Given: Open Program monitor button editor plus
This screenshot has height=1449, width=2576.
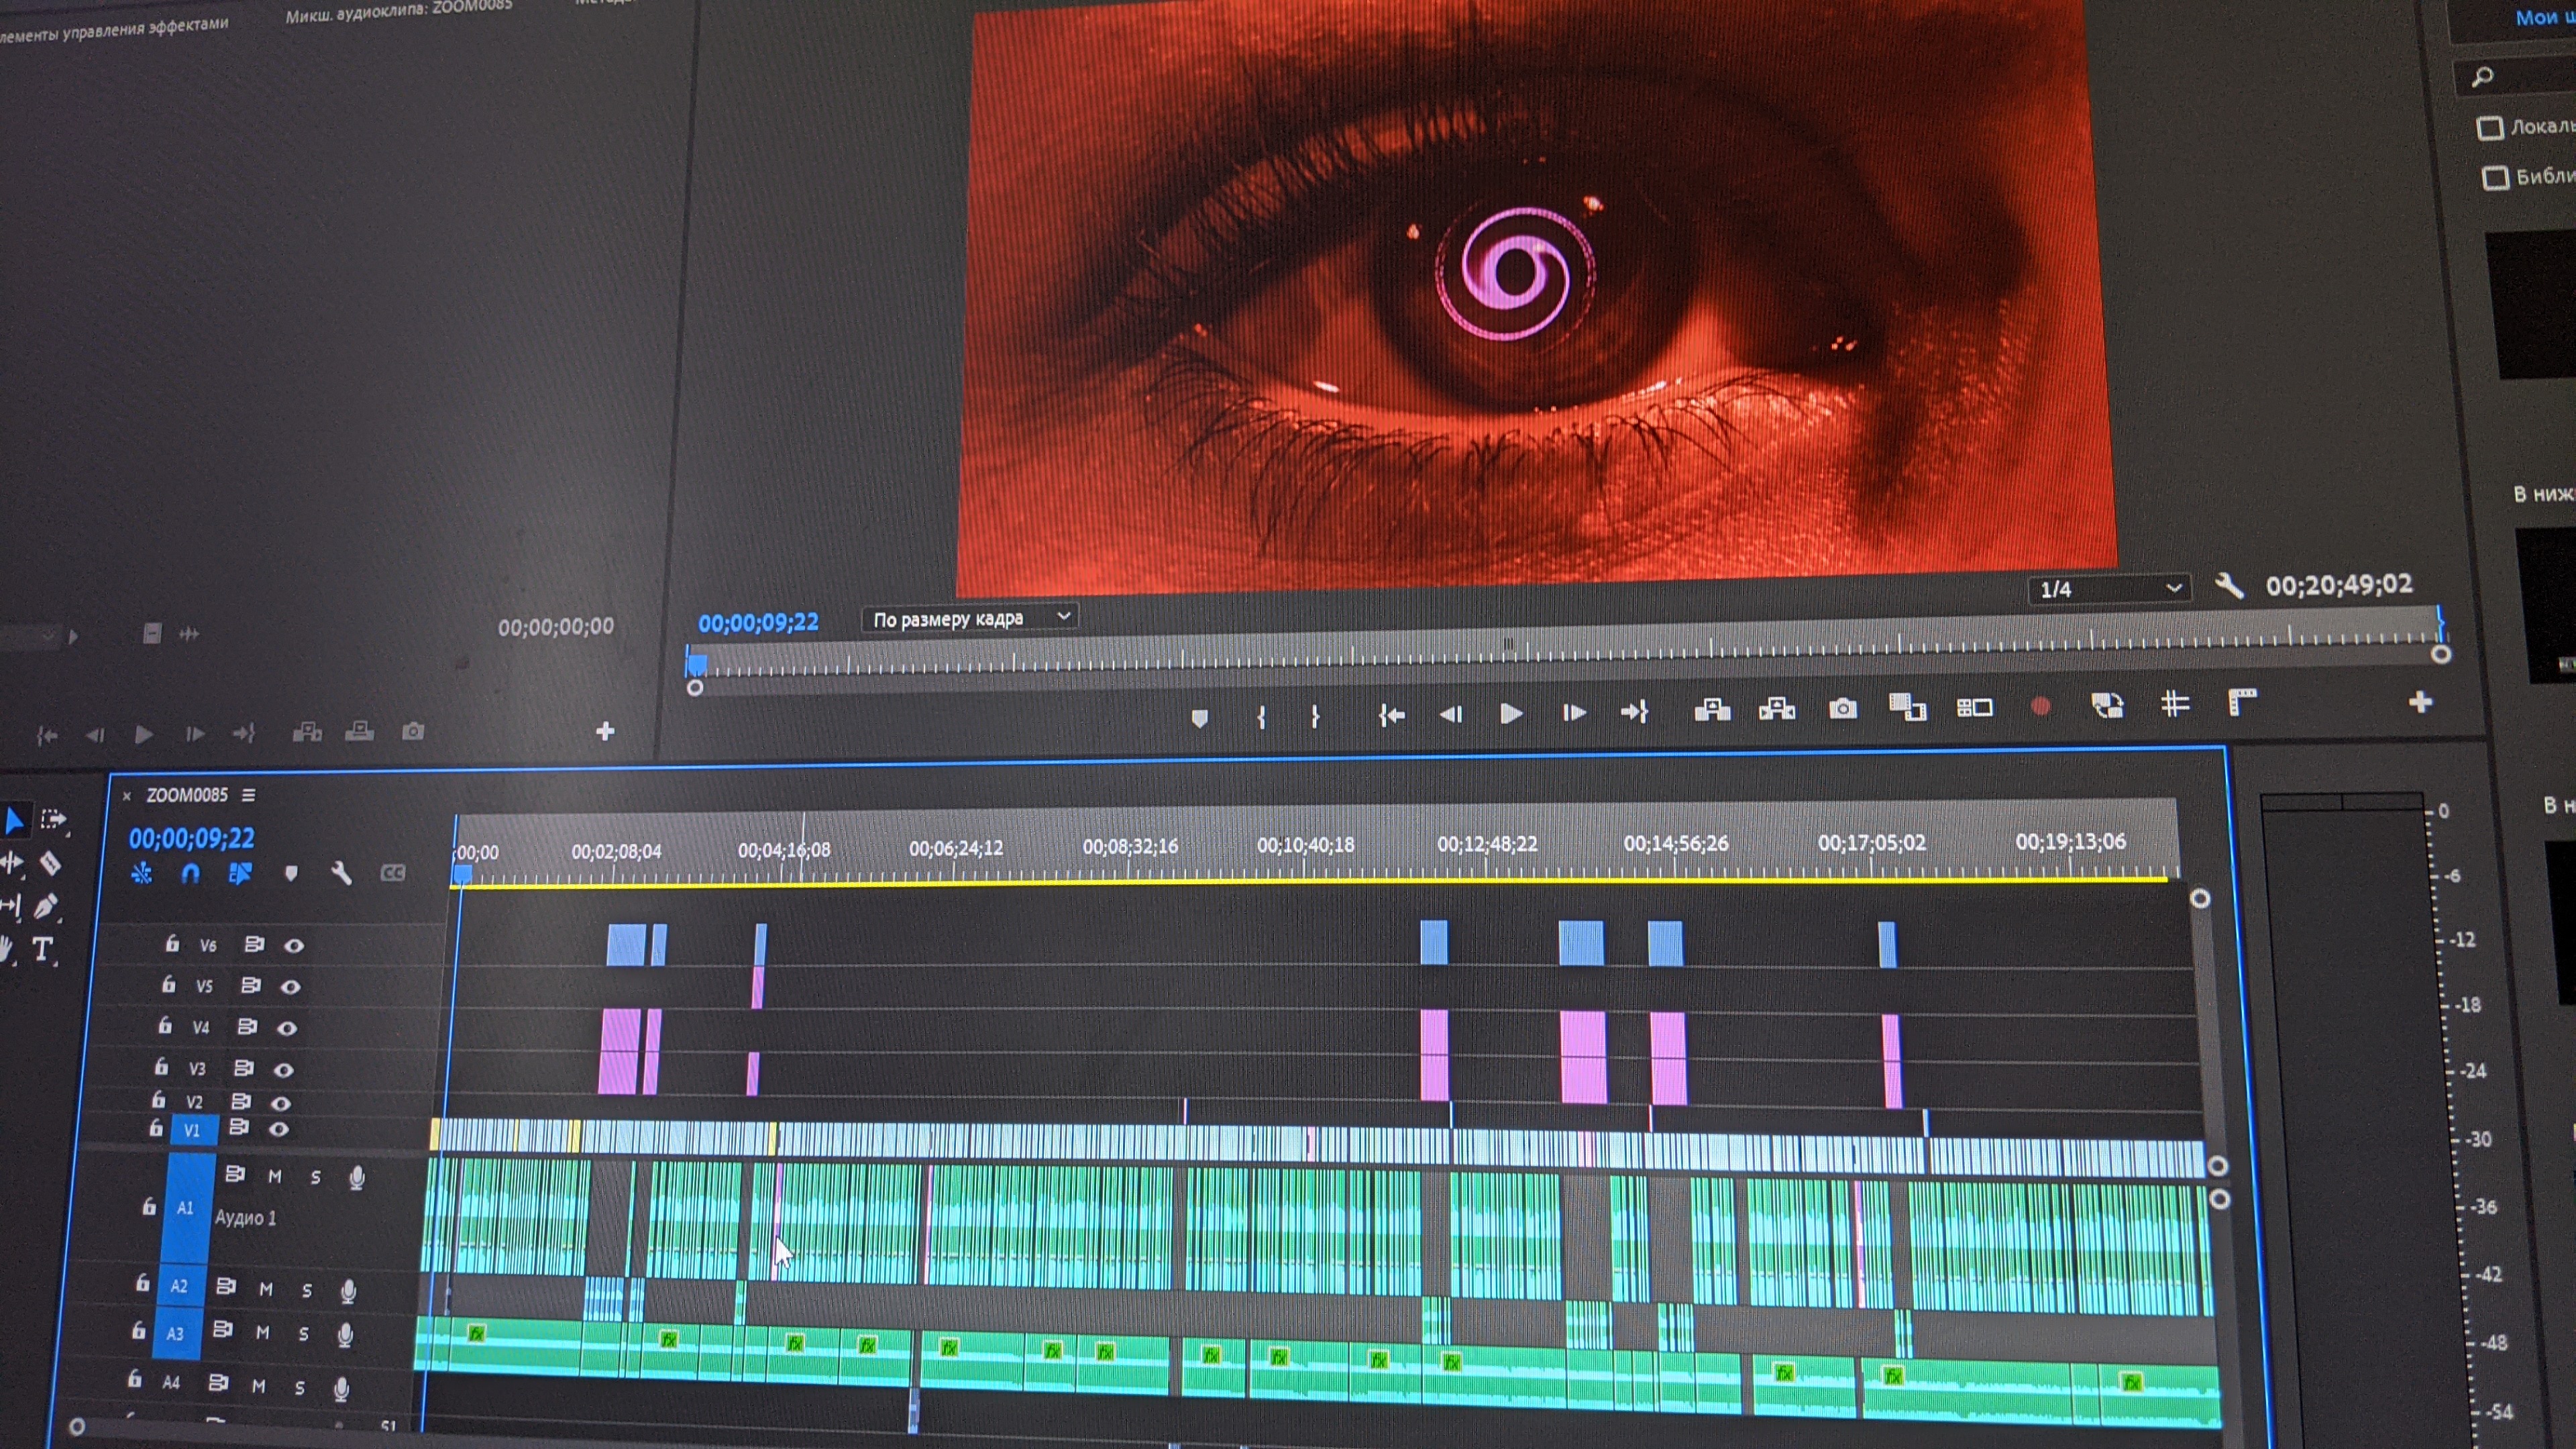Looking at the screenshot, I should click(x=2420, y=702).
